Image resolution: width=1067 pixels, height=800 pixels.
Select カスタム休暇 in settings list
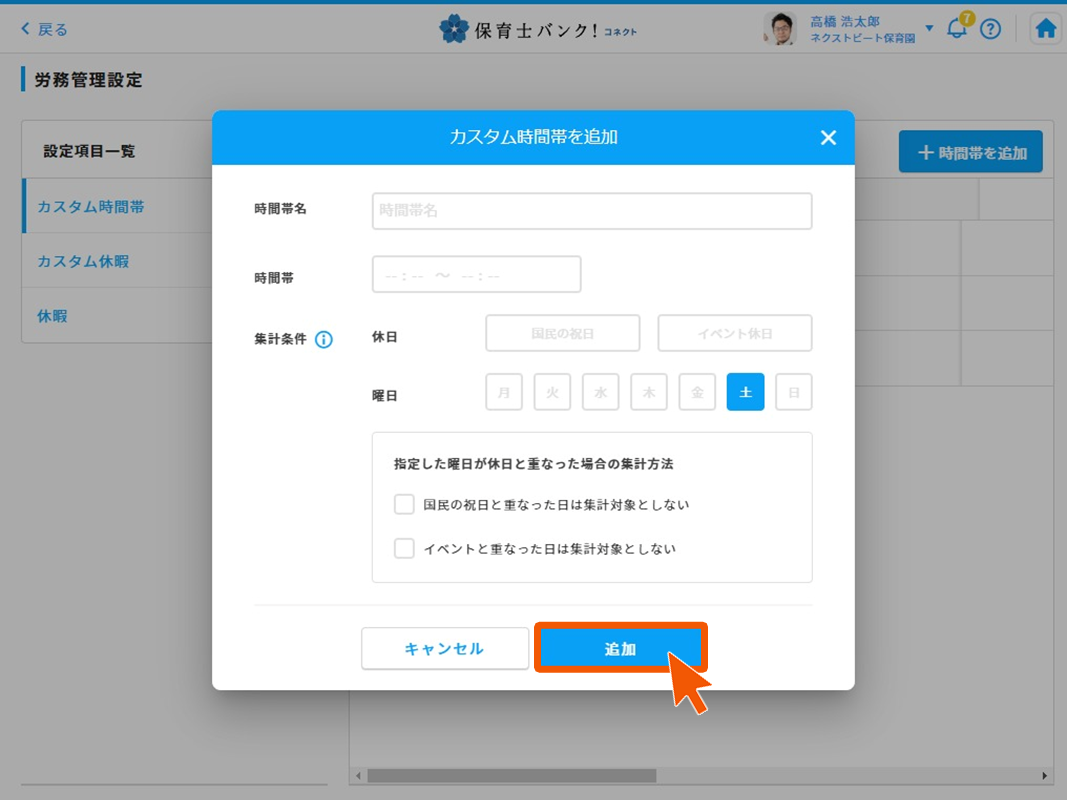[83, 262]
